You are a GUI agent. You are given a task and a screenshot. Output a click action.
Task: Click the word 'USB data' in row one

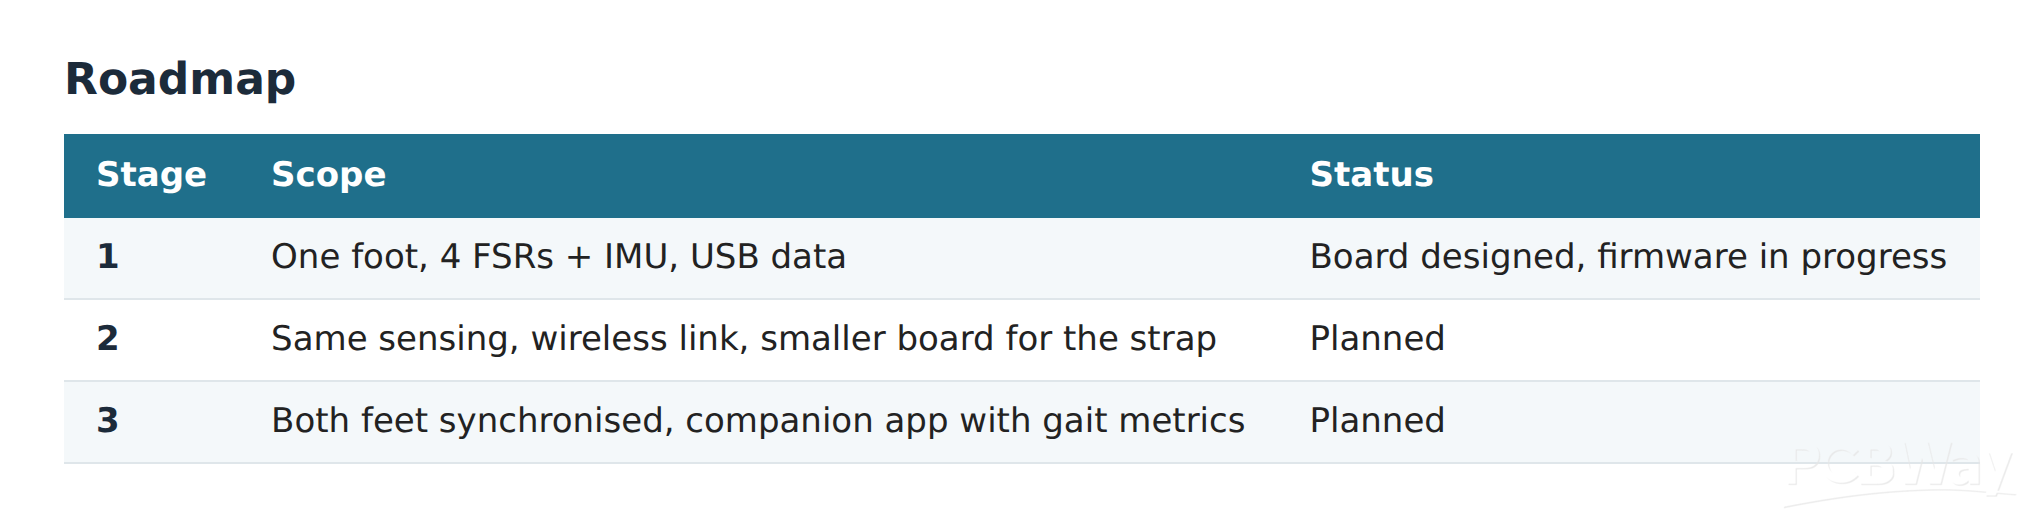click(x=768, y=257)
